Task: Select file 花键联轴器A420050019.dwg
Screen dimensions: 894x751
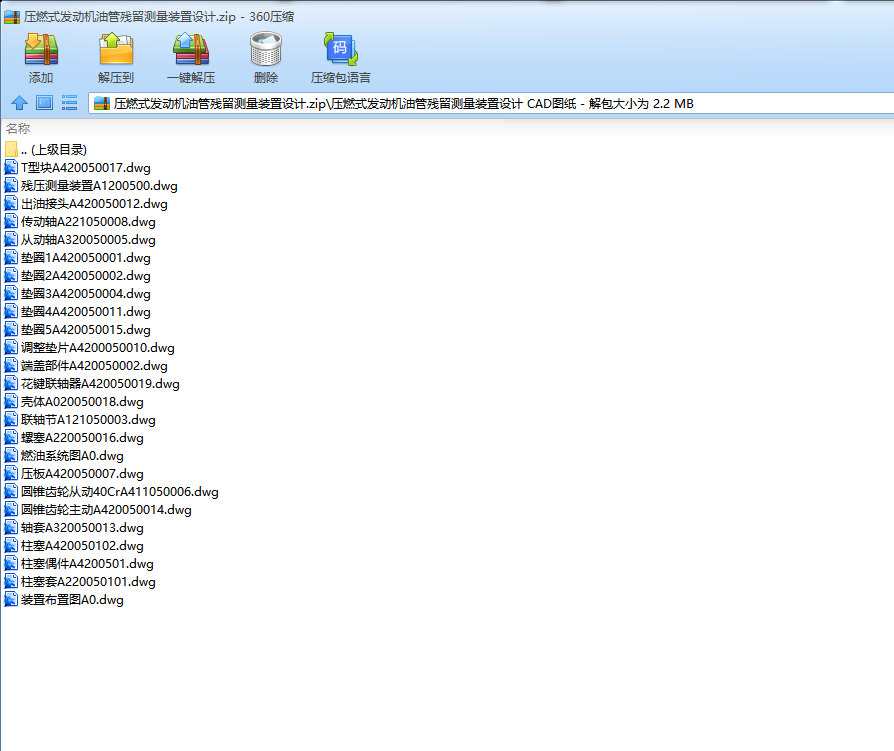Action: [92, 383]
